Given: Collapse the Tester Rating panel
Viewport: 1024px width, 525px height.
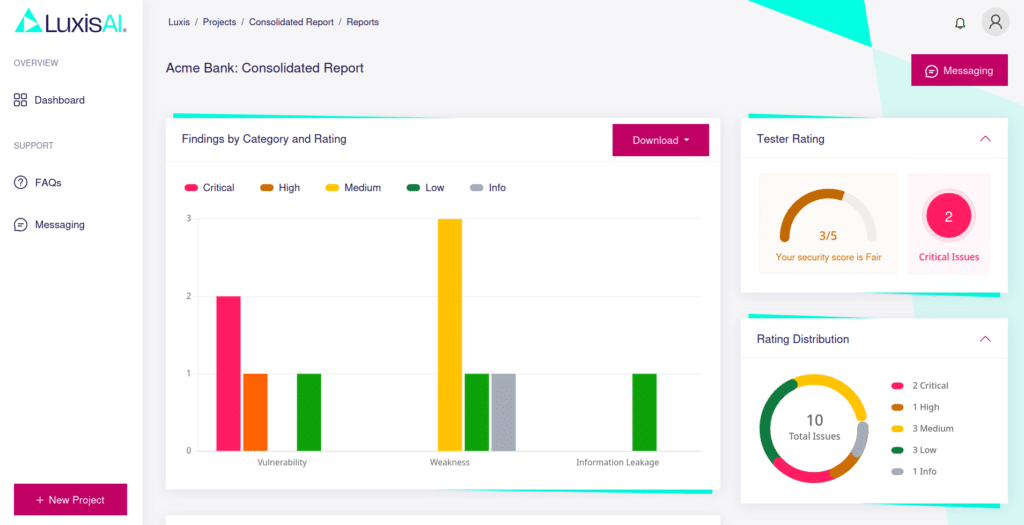Looking at the screenshot, I should coord(985,139).
